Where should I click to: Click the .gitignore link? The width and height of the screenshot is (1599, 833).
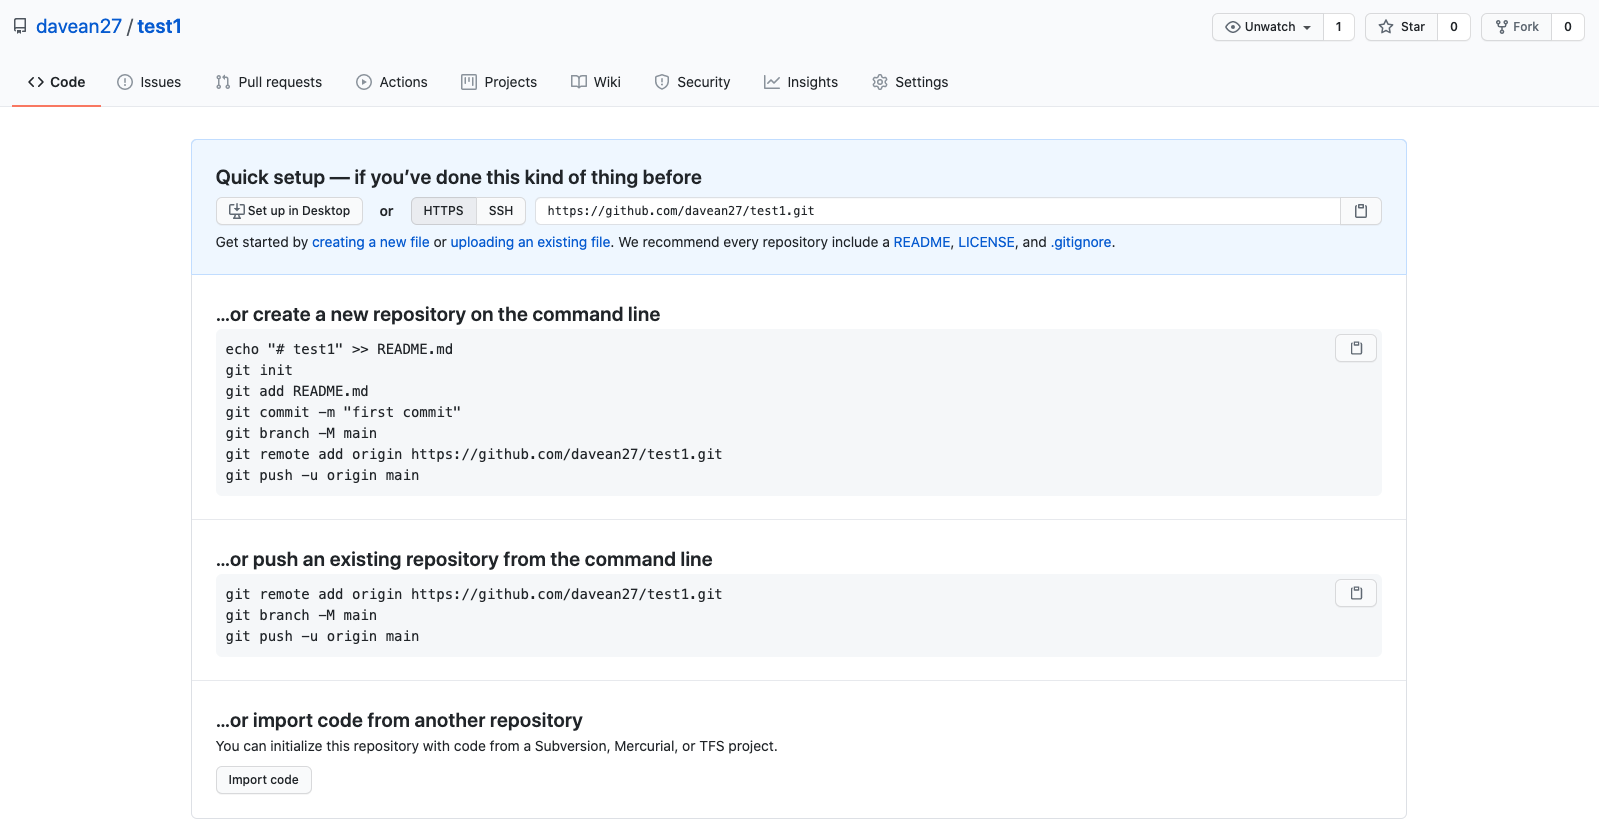pos(1081,242)
